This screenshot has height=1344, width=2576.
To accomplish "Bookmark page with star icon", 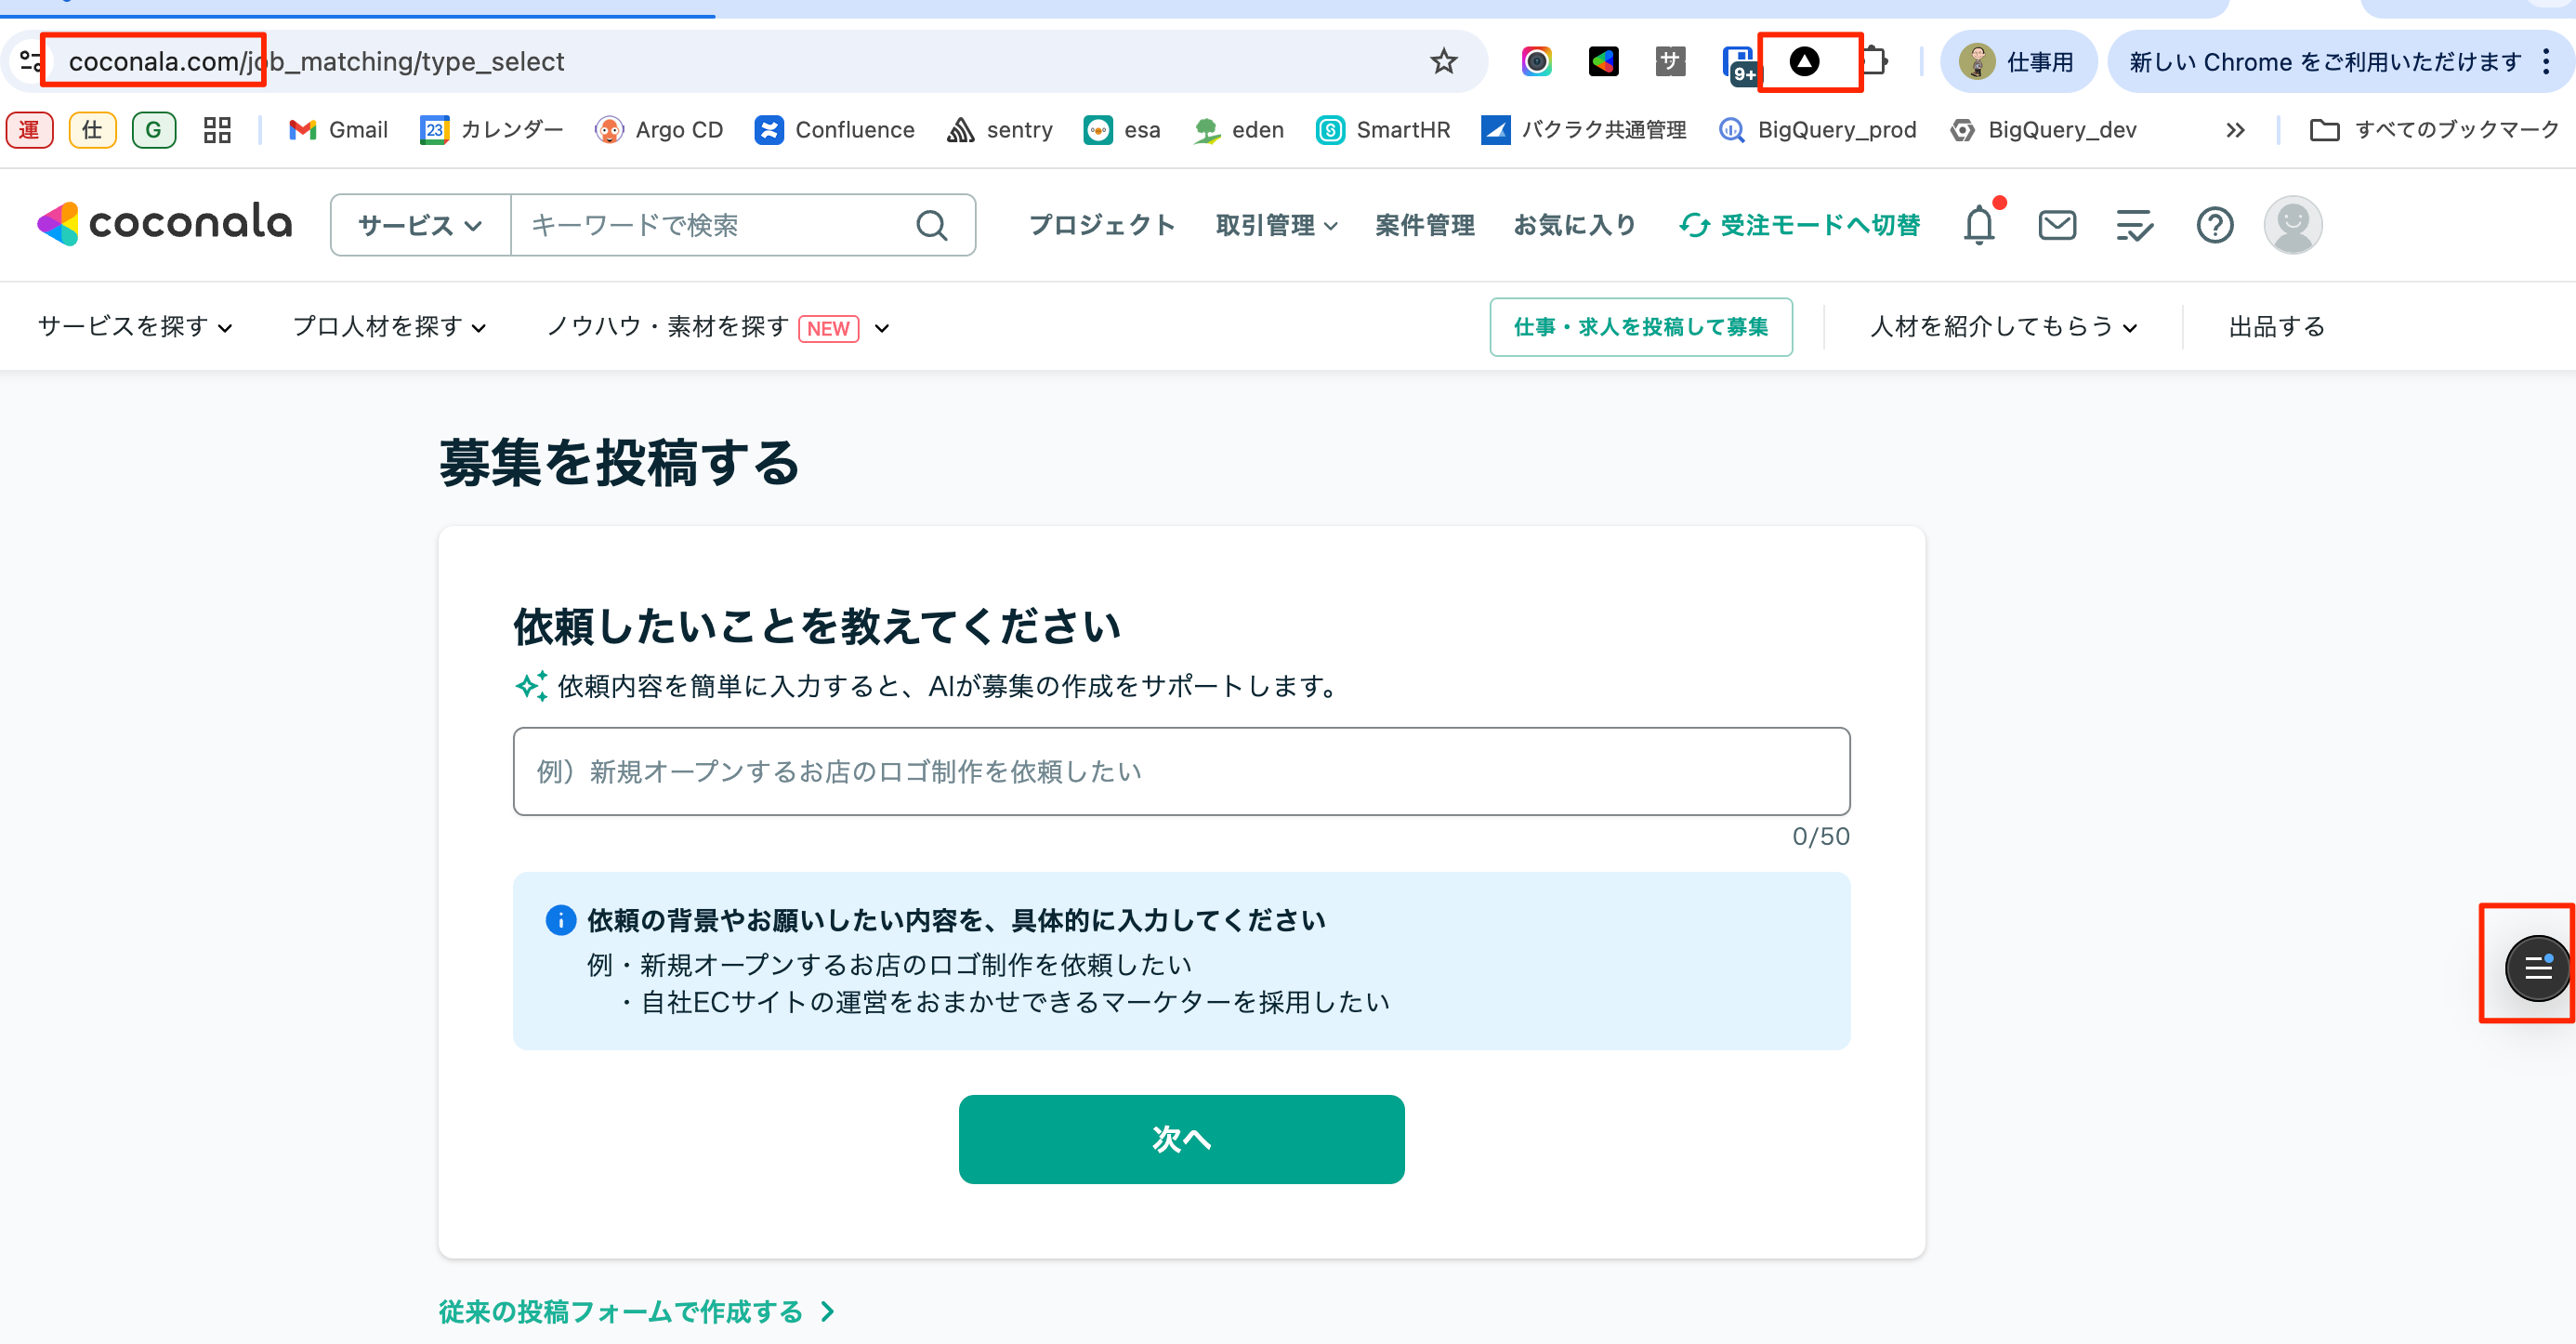I will pyautogui.click(x=1443, y=62).
